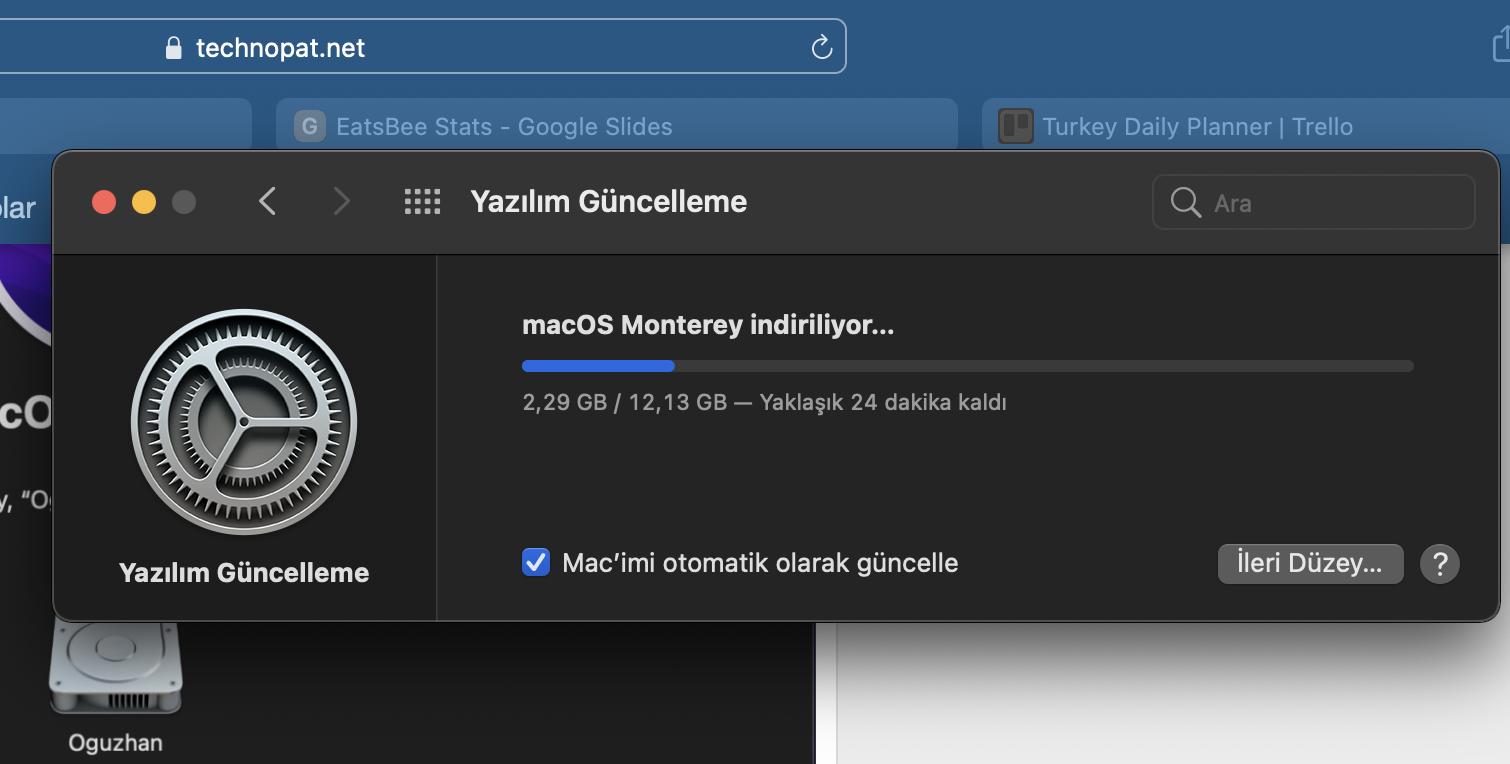Go forward in System Preferences
This screenshot has width=1510, height=764.
point(342,202)
